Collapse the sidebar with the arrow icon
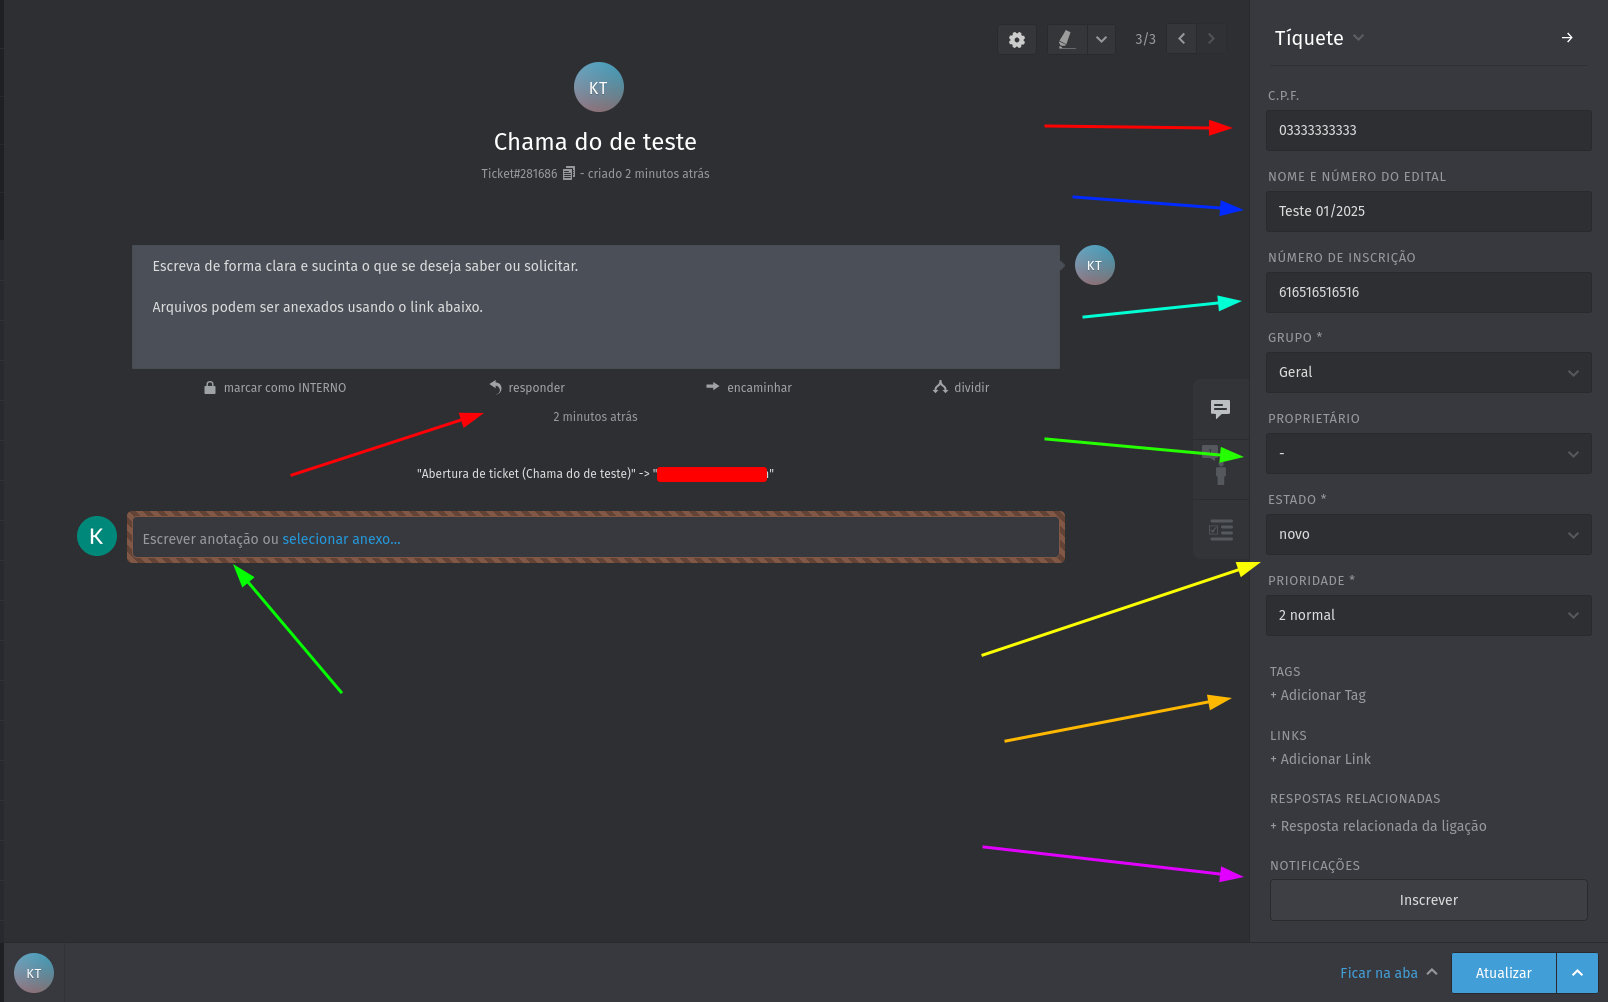Screen dimensions: 1608x1002 coord(1567,38)
